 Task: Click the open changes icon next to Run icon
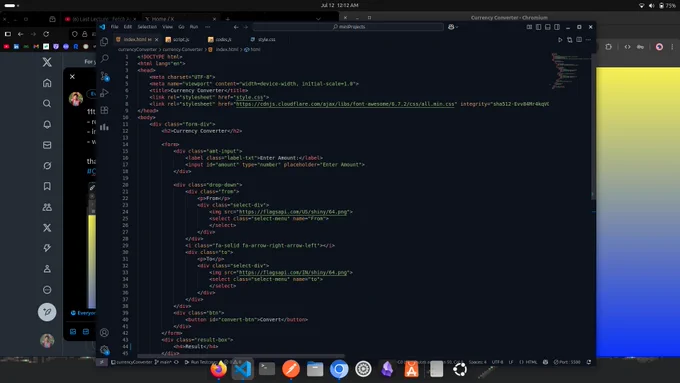[x=569, y=39]
